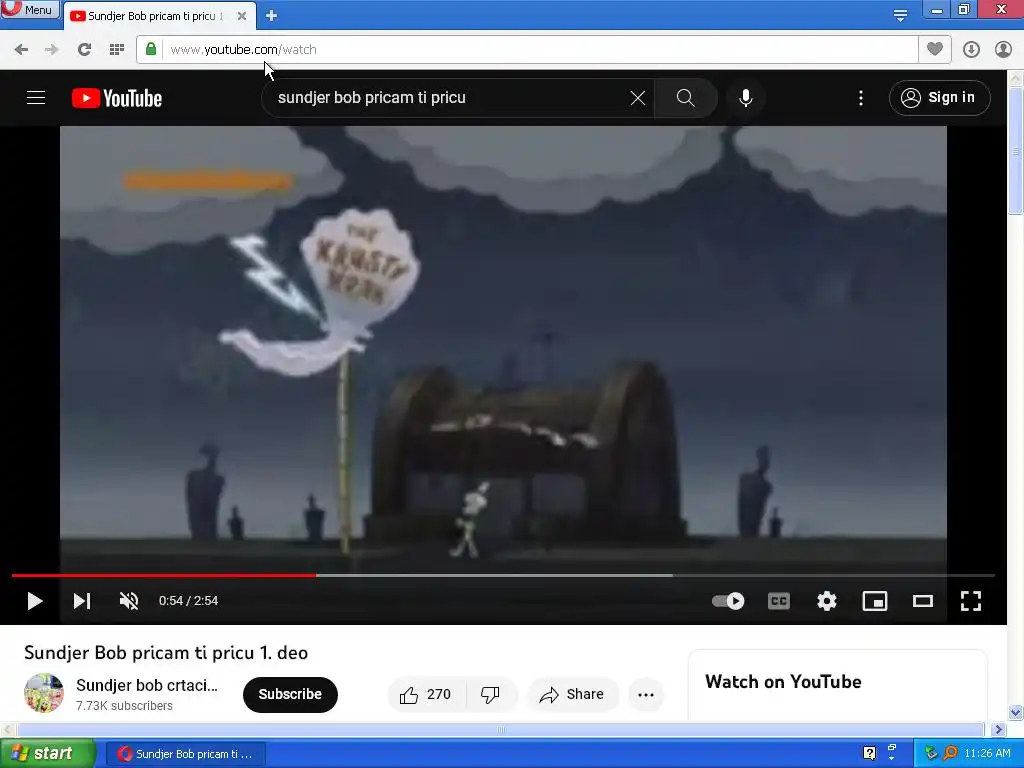Image resolution: width=1024 pixels, height=768 pixels.
Task: Subscribe to the channel
Action: [290, 694]
